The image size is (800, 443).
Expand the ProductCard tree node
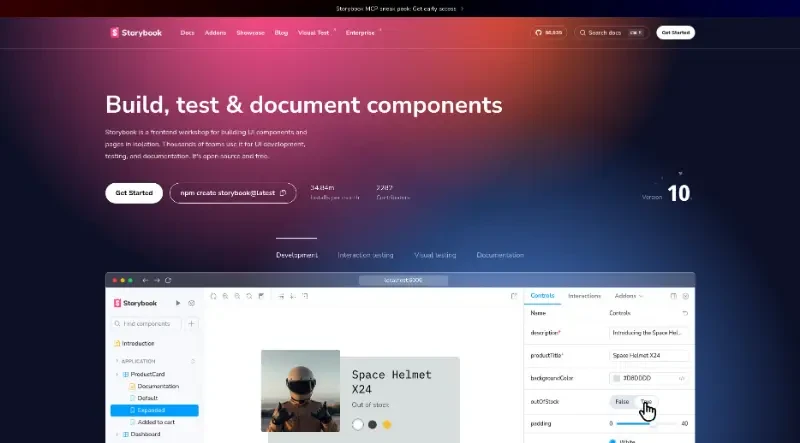pyautogui.click(x=117, y=374)
